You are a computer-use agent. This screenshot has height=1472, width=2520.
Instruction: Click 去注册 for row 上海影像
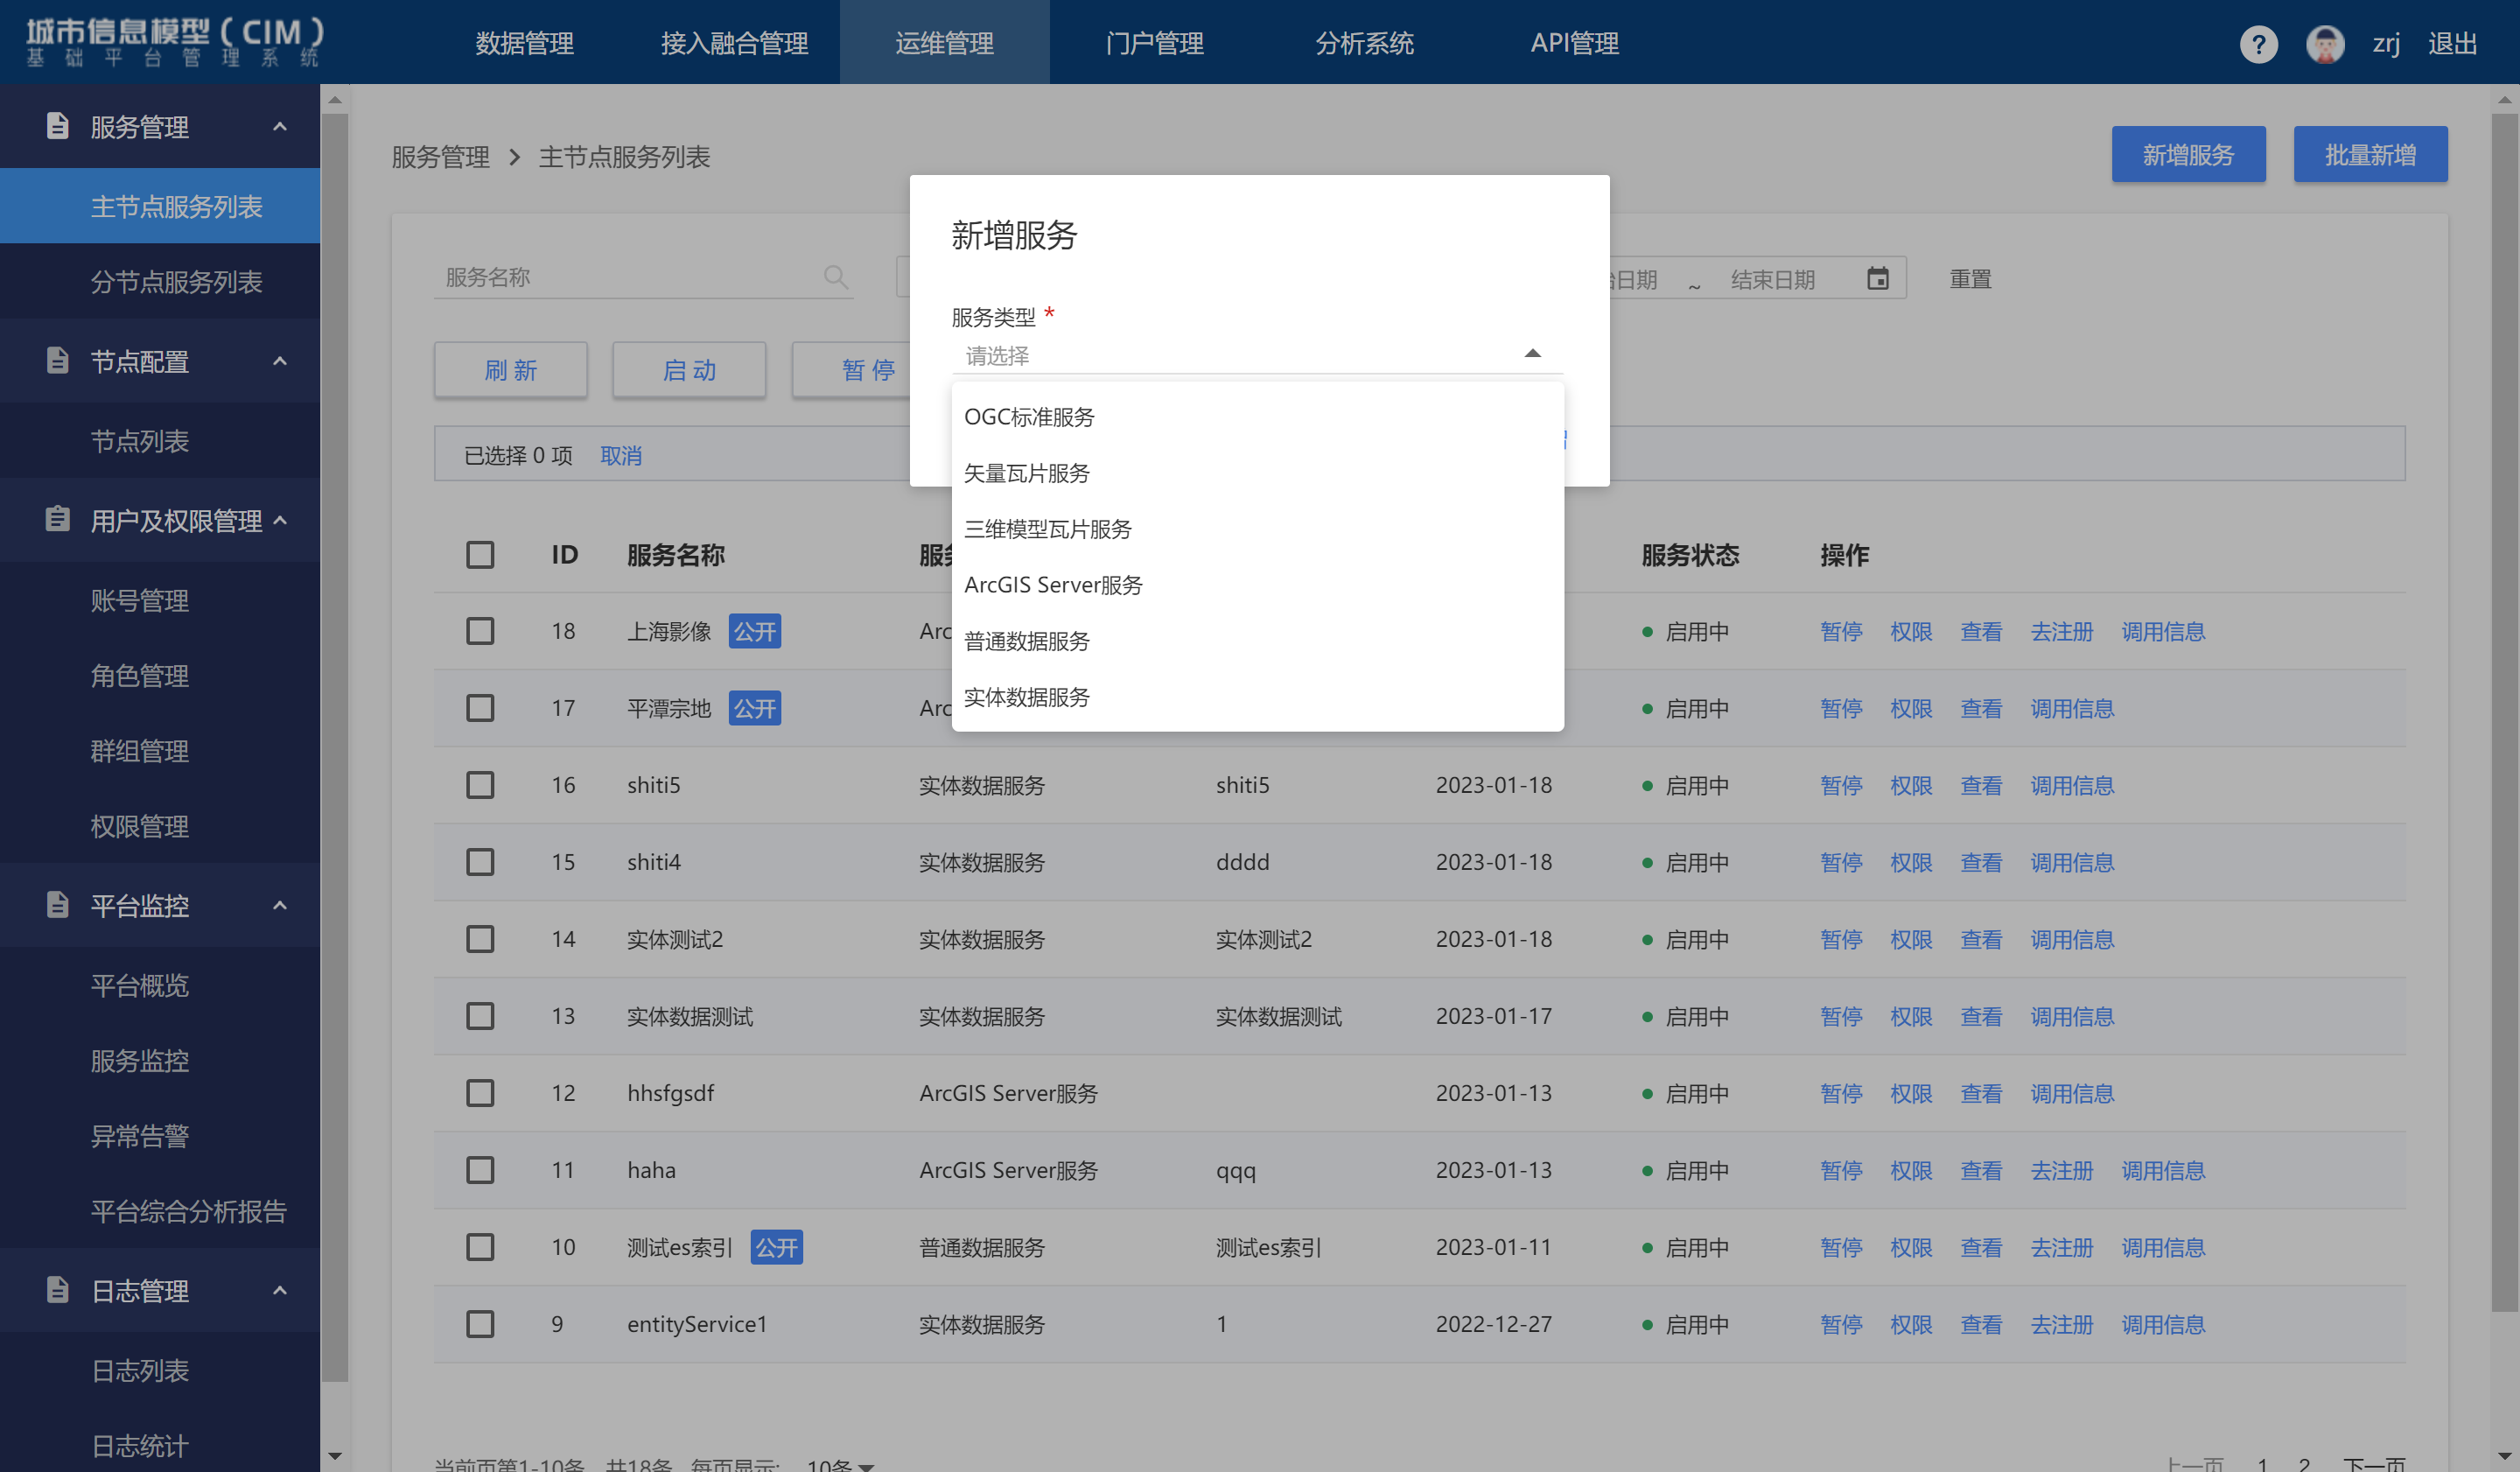(2062, 631)
